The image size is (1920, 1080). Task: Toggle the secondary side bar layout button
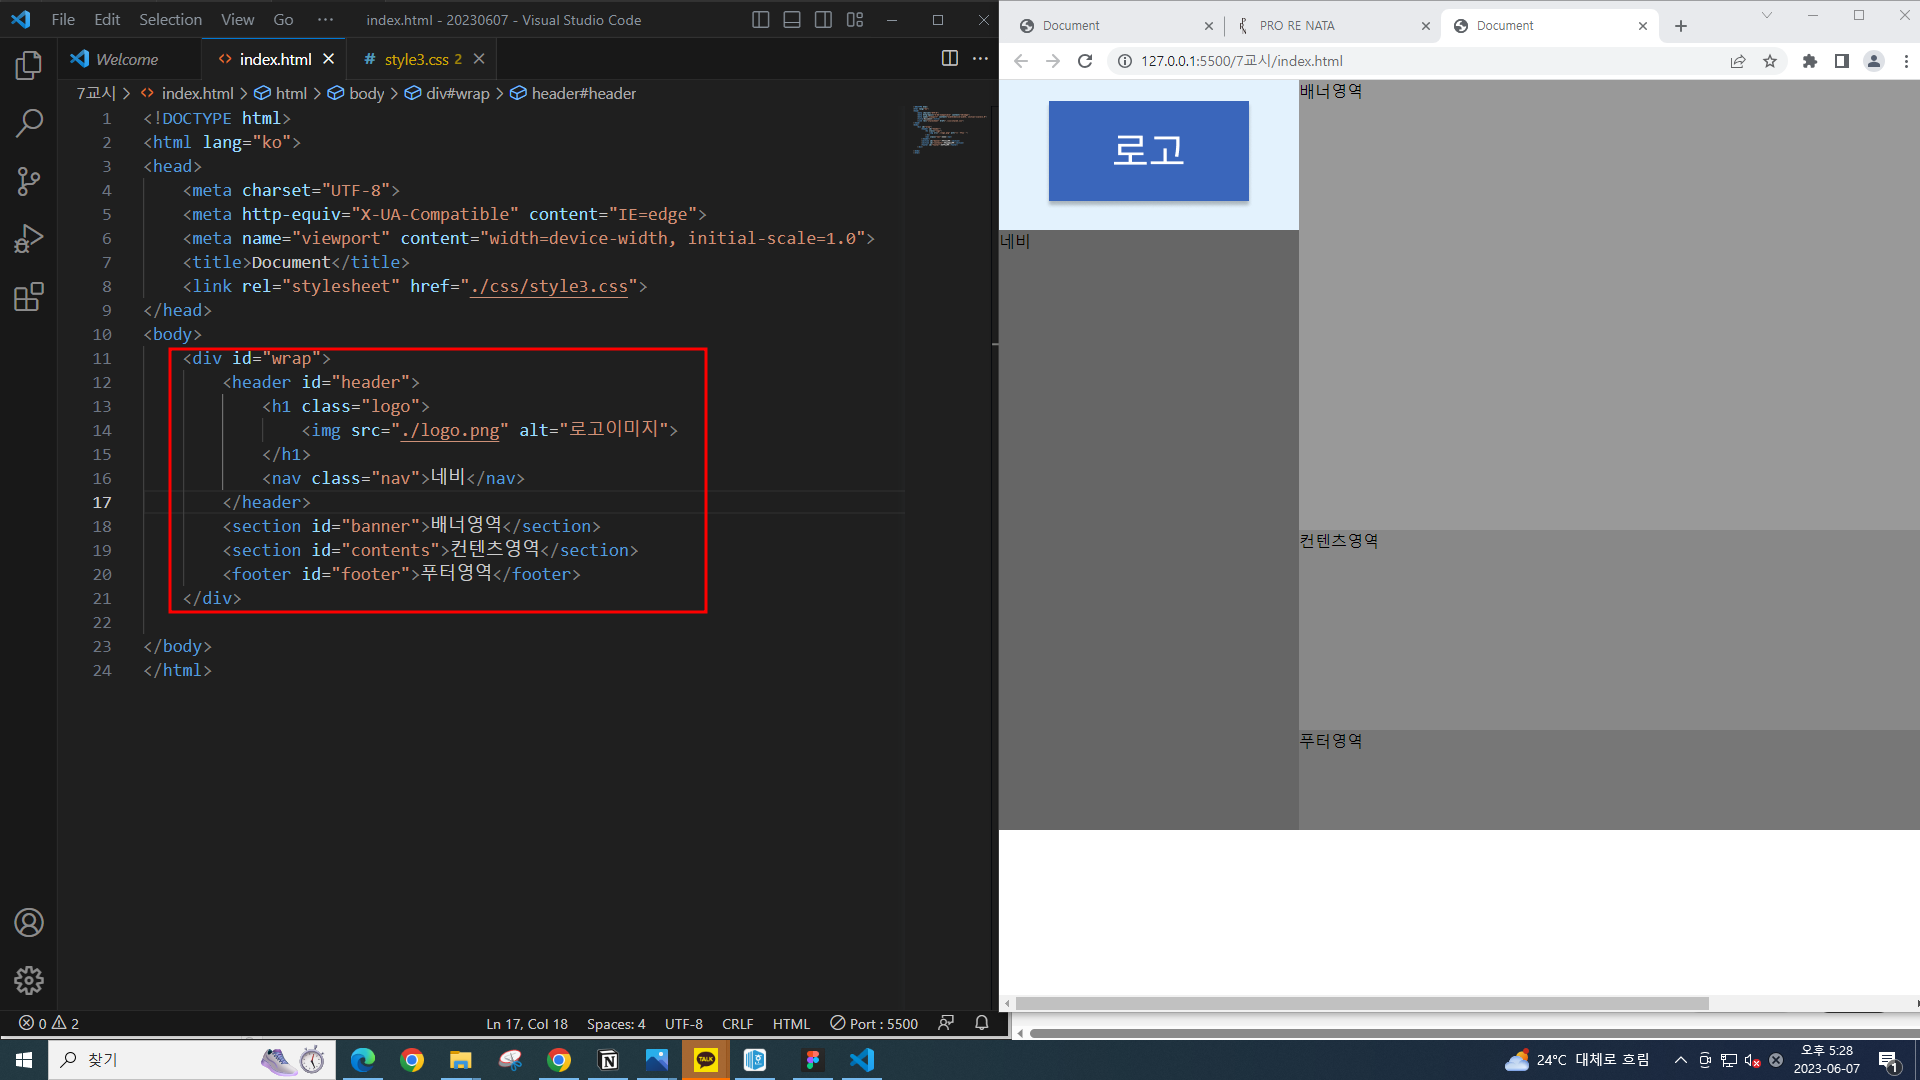point(823,20)
